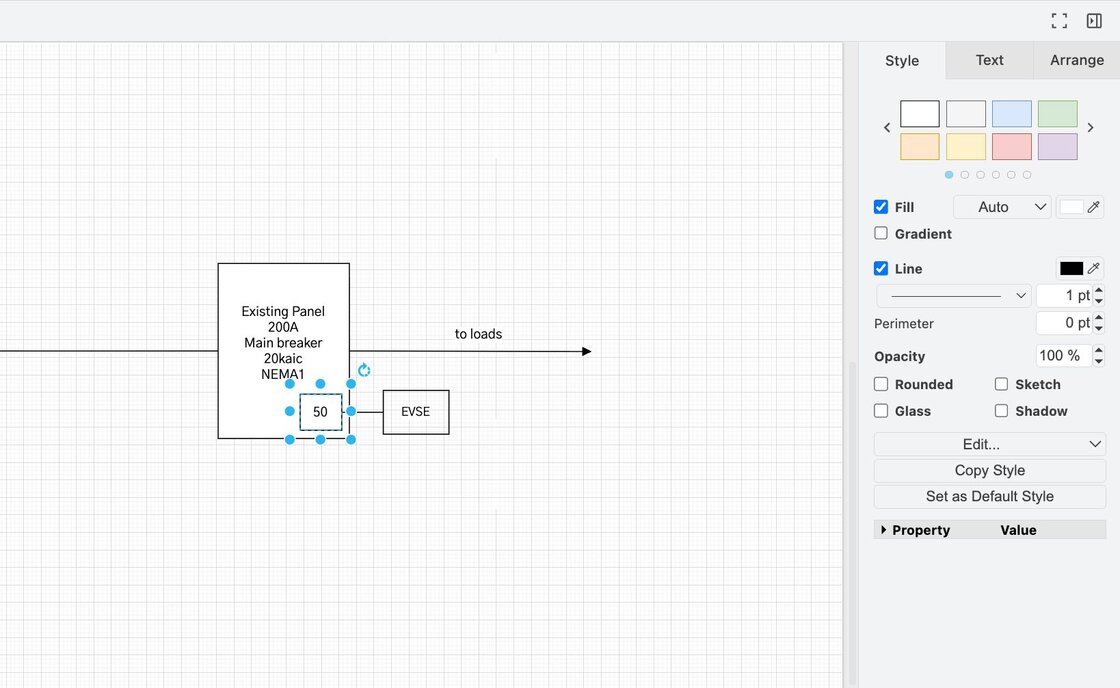This screenshot has width=1120, height=688.
Task: Go to next style palette page arrow
Action: [1091, 128]
